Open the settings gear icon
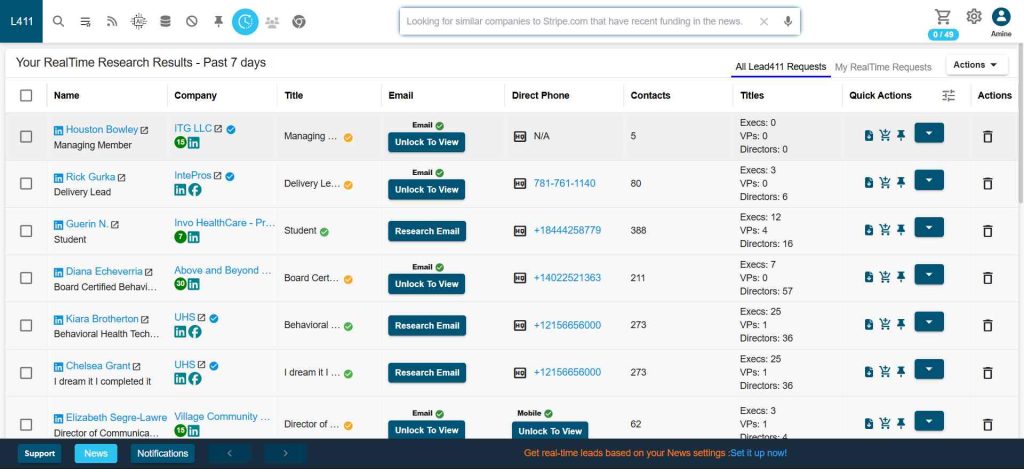 (974, 16)
